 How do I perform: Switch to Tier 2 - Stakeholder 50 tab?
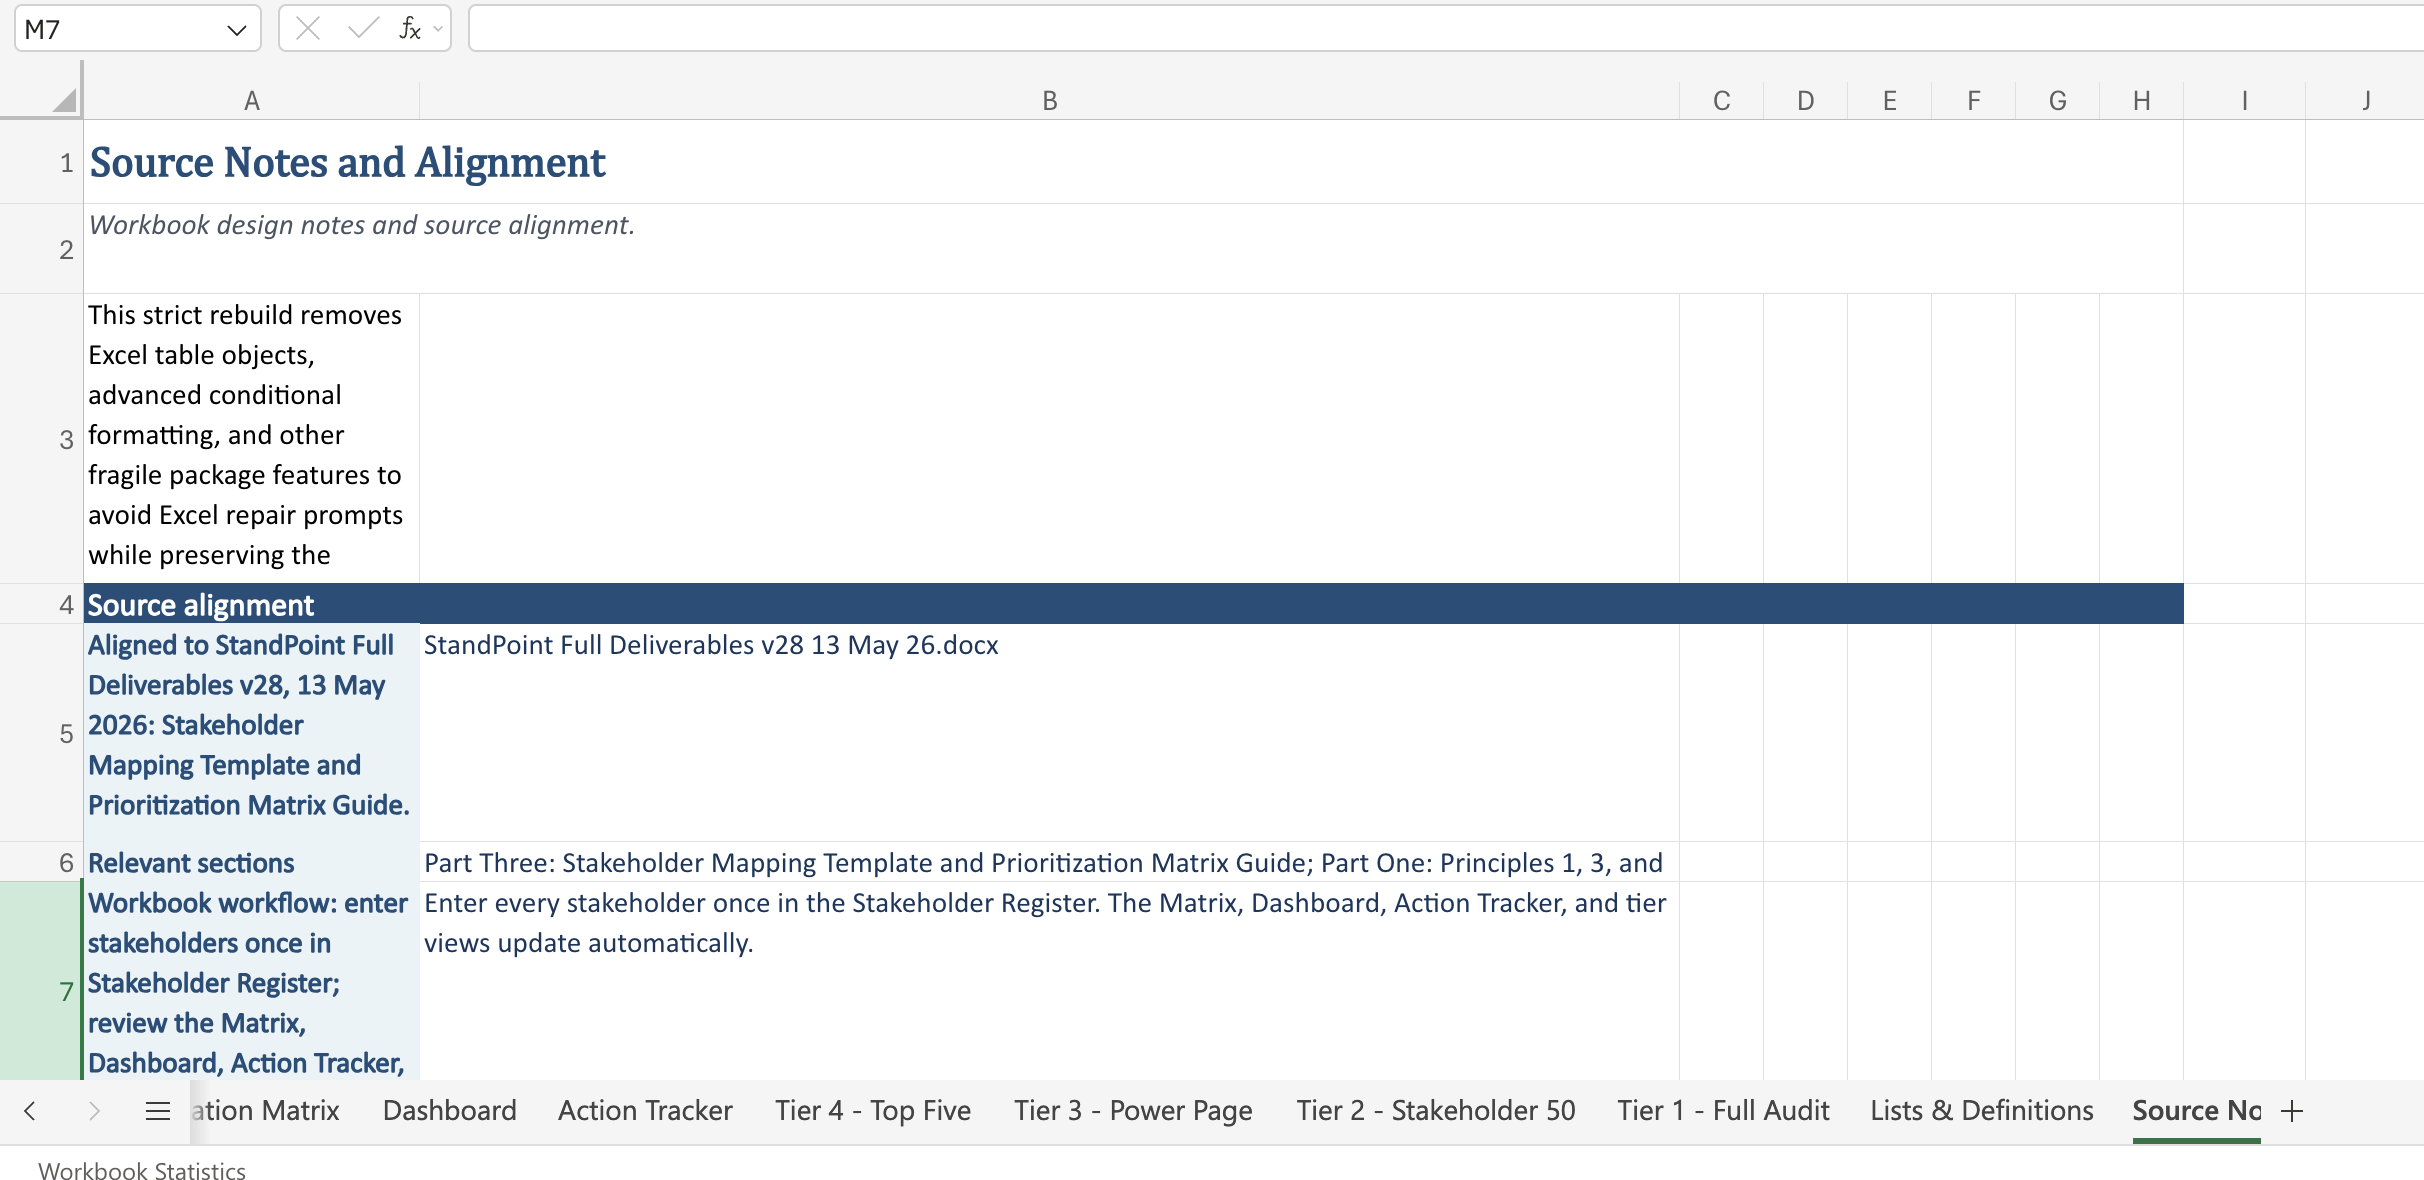[x=1436, y=1110]
